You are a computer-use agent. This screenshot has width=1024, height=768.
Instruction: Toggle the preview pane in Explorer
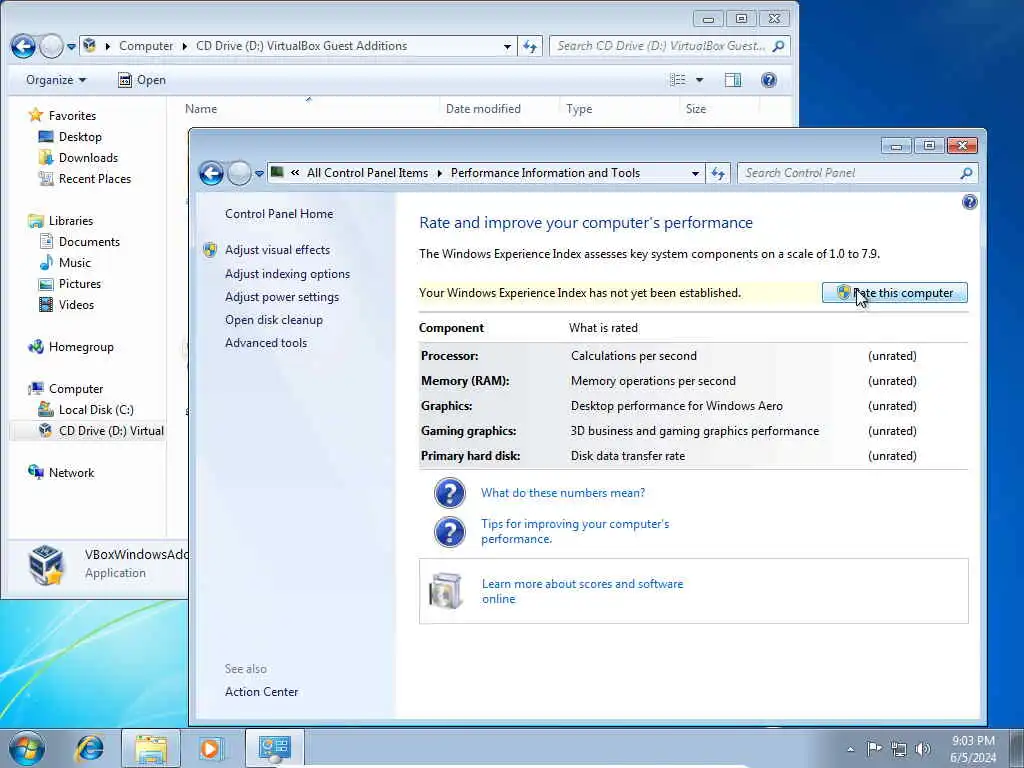tap(733, 80)
